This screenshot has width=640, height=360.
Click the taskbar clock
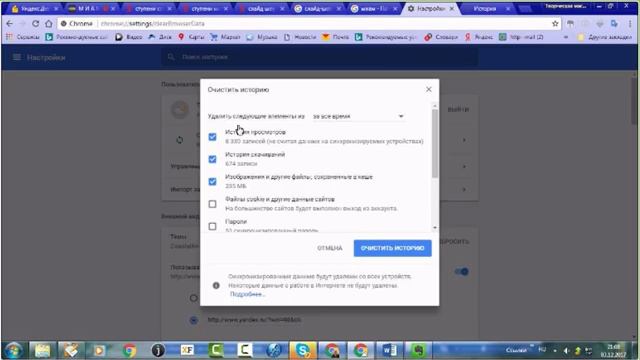(x=613, y=351)
